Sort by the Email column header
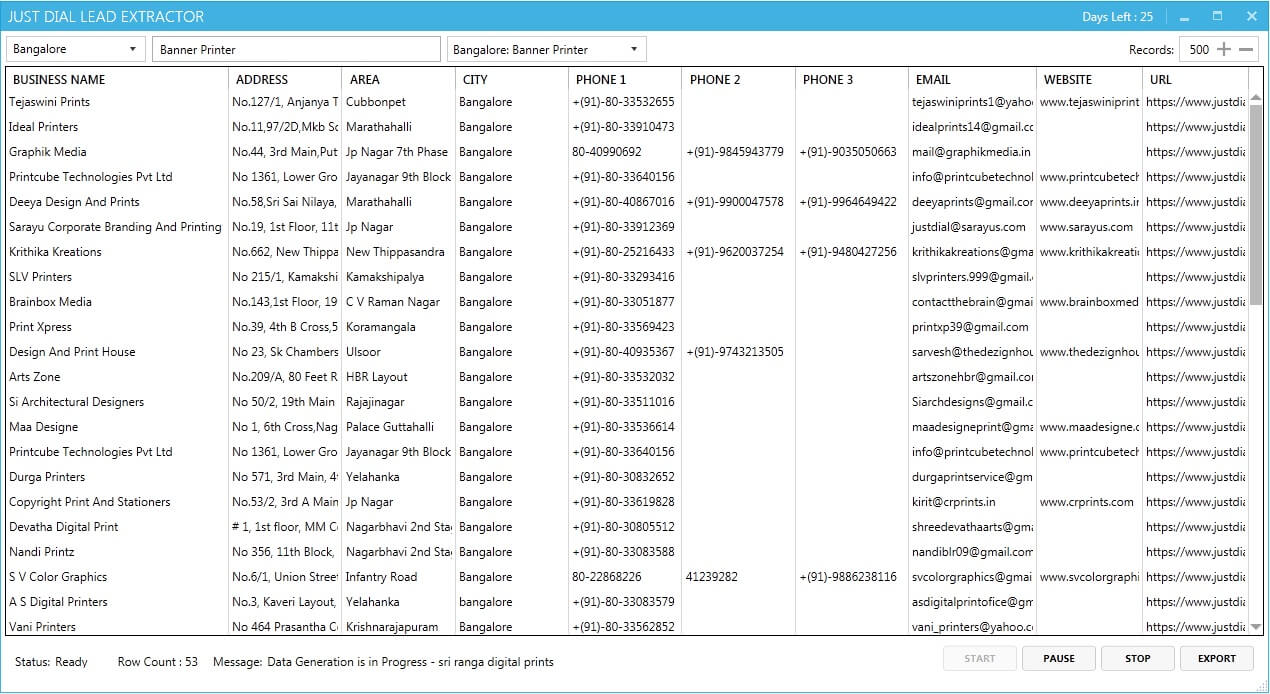1270x694 pixels. pyautogui.click(x=933, y=79)
